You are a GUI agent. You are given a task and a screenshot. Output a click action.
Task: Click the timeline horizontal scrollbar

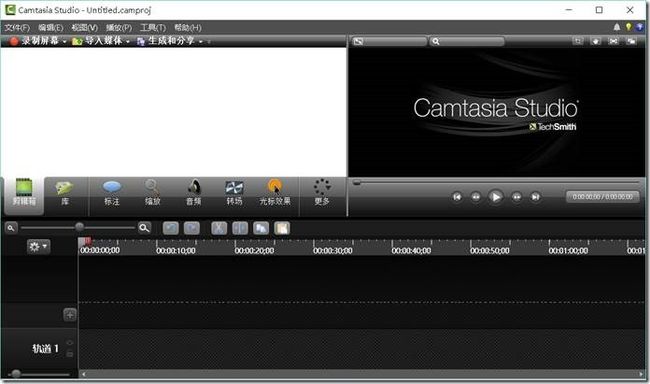362,374
